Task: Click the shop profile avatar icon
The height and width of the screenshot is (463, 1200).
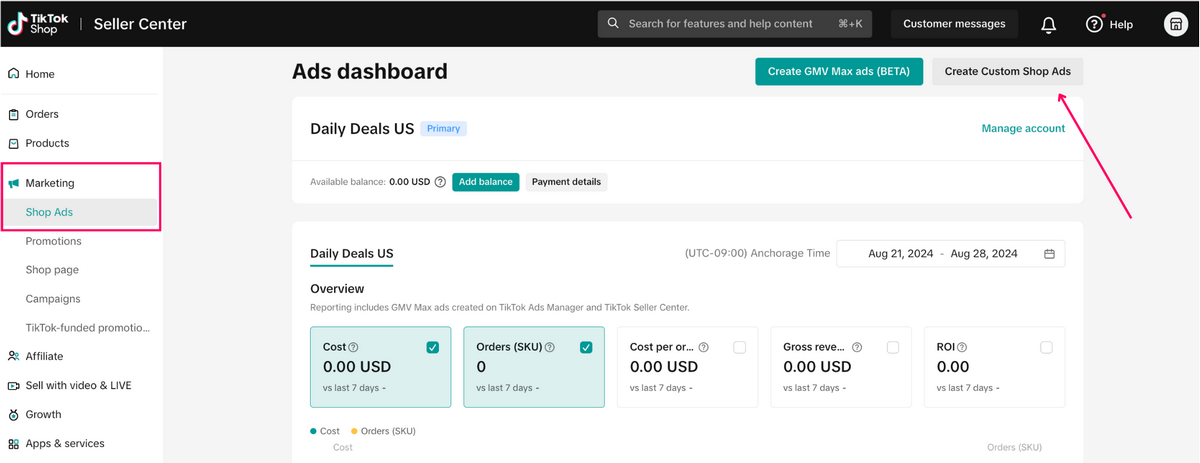Action: 1176,25
